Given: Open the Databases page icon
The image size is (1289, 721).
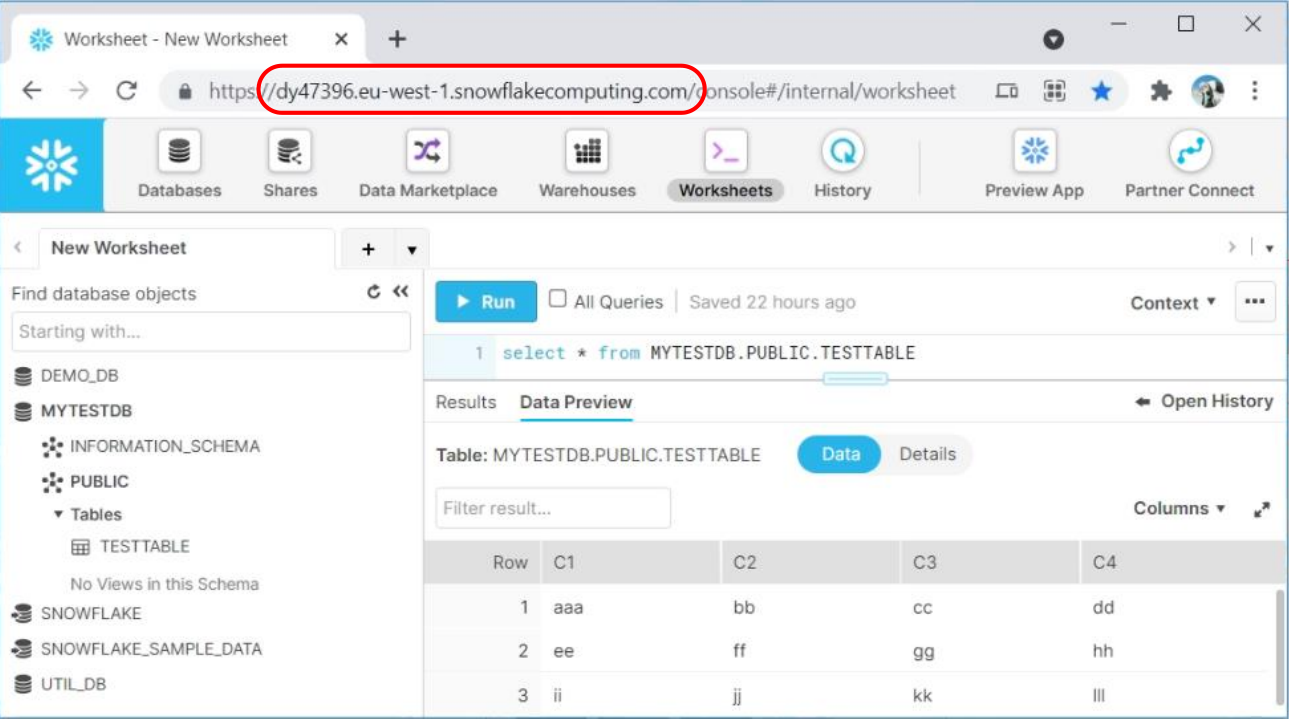Looking at the screenshot, I should pos(180,153).
